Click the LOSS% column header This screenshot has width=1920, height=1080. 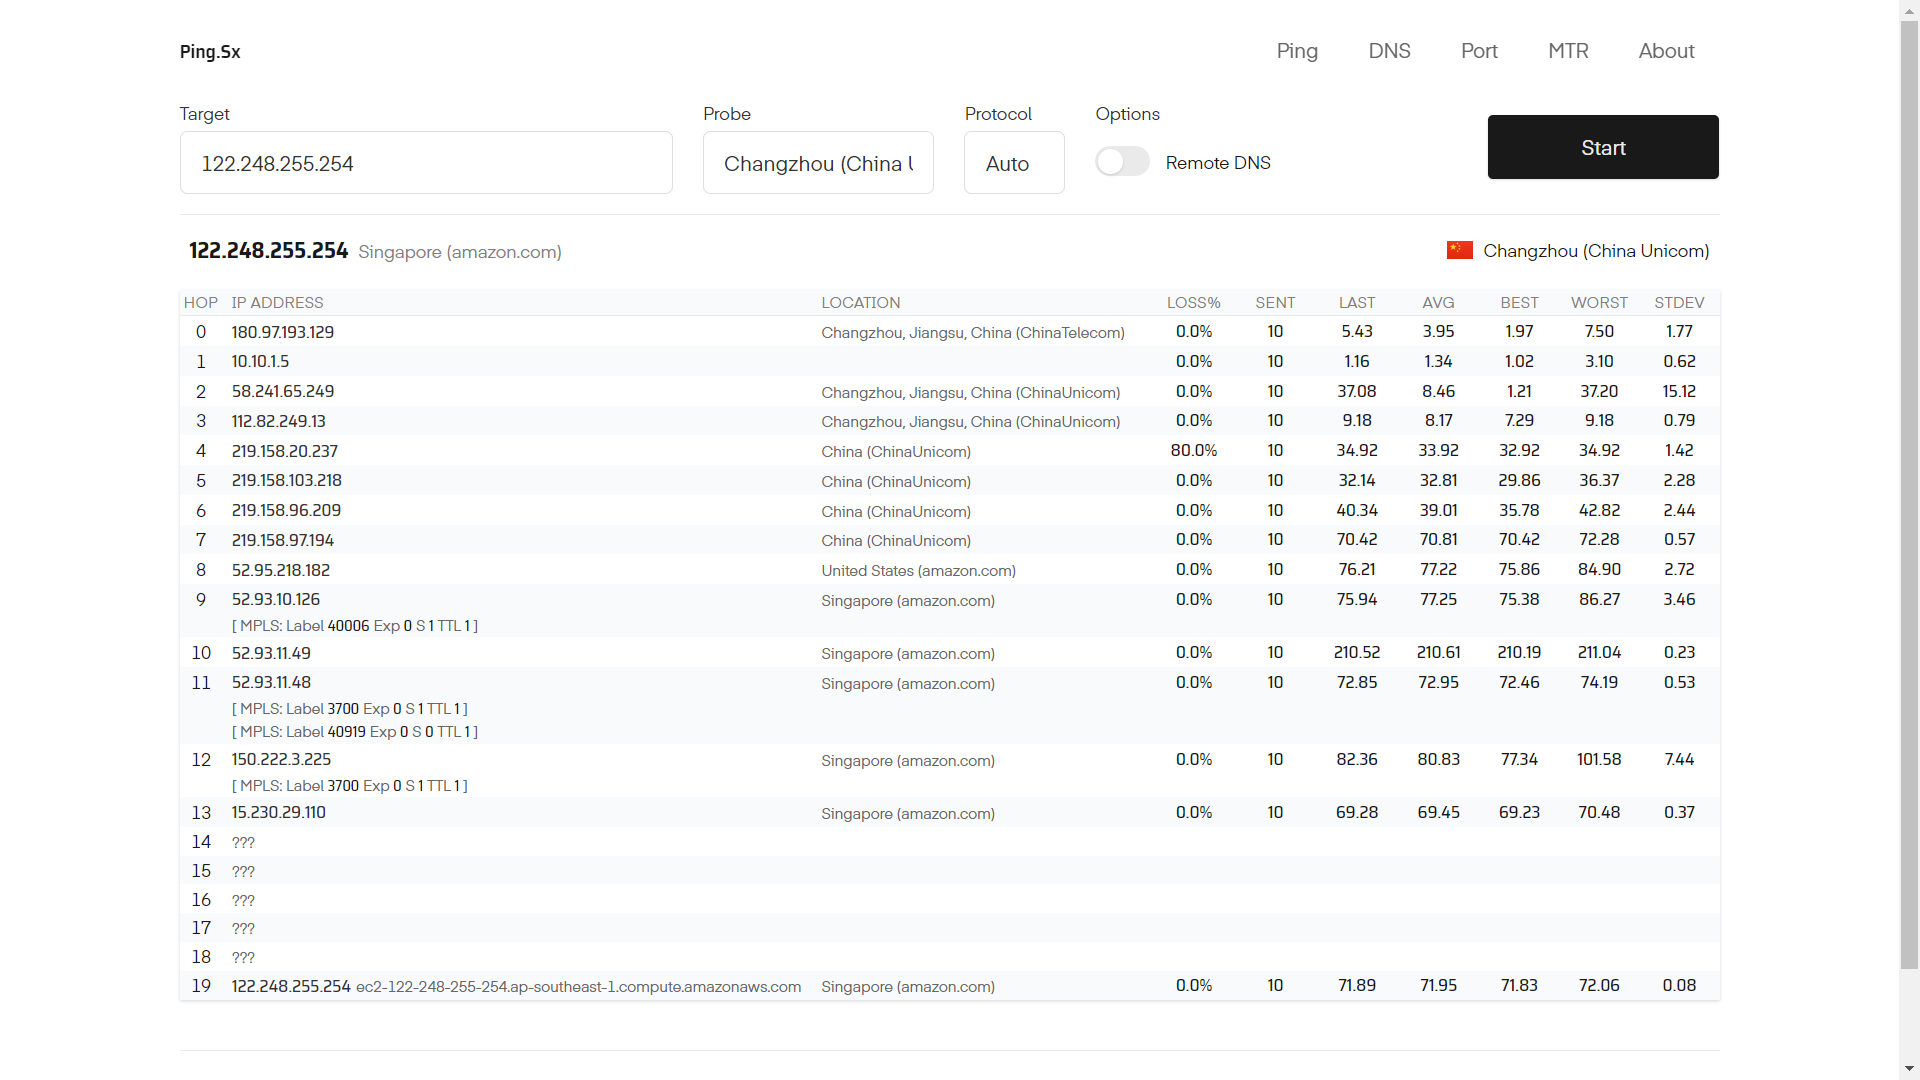tap(1193, 303)
